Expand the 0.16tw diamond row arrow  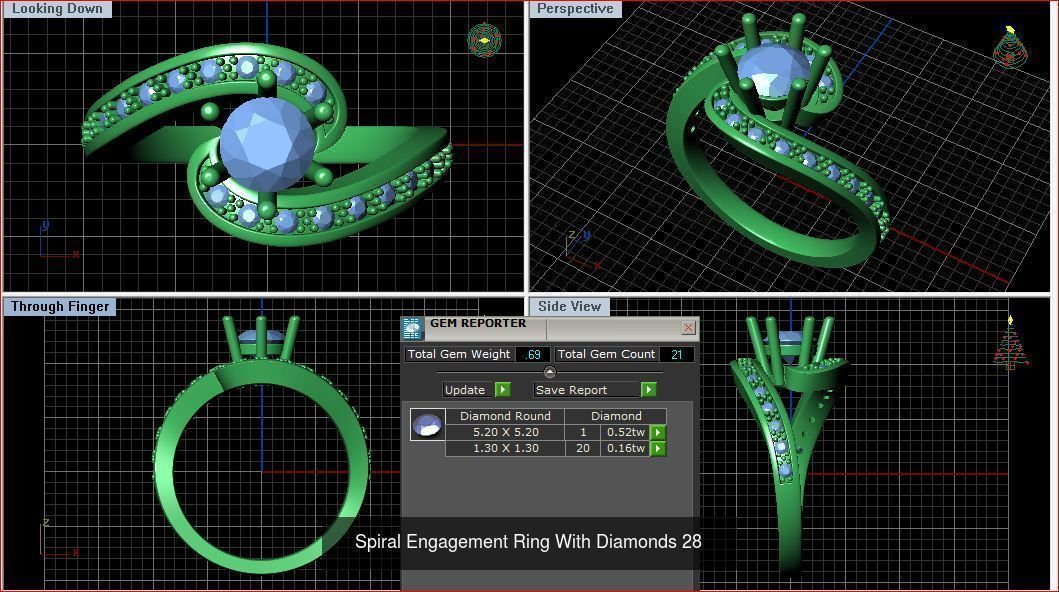(658, 448)
